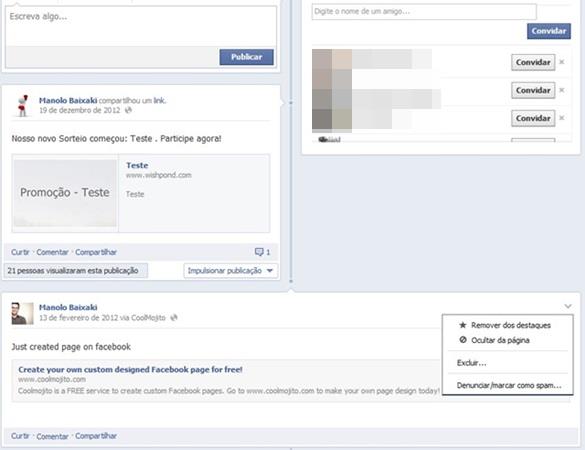Image resolution: width=585 pixels, height=450 pixels.
Task: Invite the first suggested friend
Action: click(533, 62)
